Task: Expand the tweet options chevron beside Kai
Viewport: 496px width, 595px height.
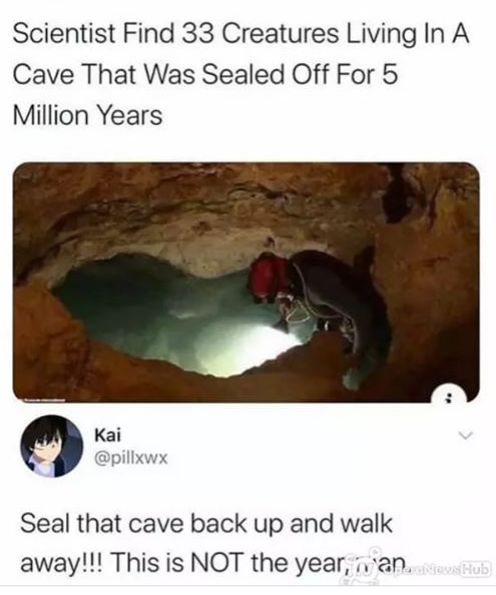Action: coord(465,436)
